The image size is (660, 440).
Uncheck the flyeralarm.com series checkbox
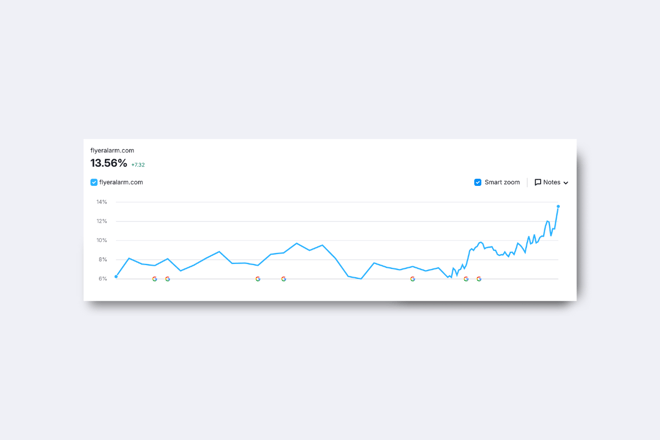(94, 182)
